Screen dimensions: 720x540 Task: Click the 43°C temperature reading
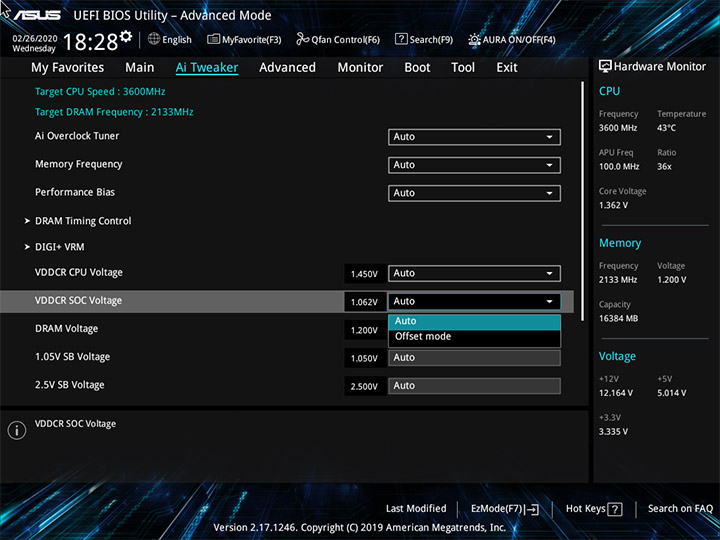pos(666,128)
